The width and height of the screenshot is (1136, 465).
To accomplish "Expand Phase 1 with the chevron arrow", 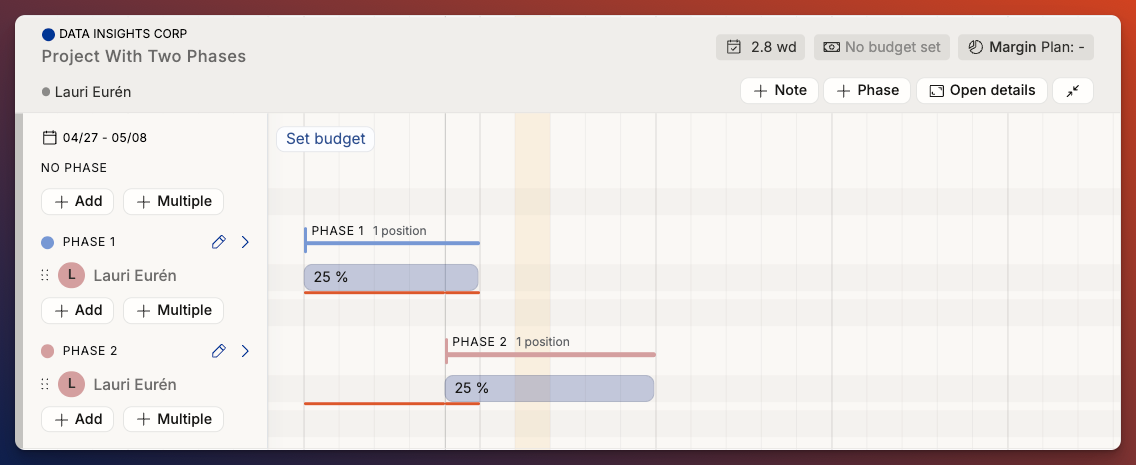I will 245,242.
